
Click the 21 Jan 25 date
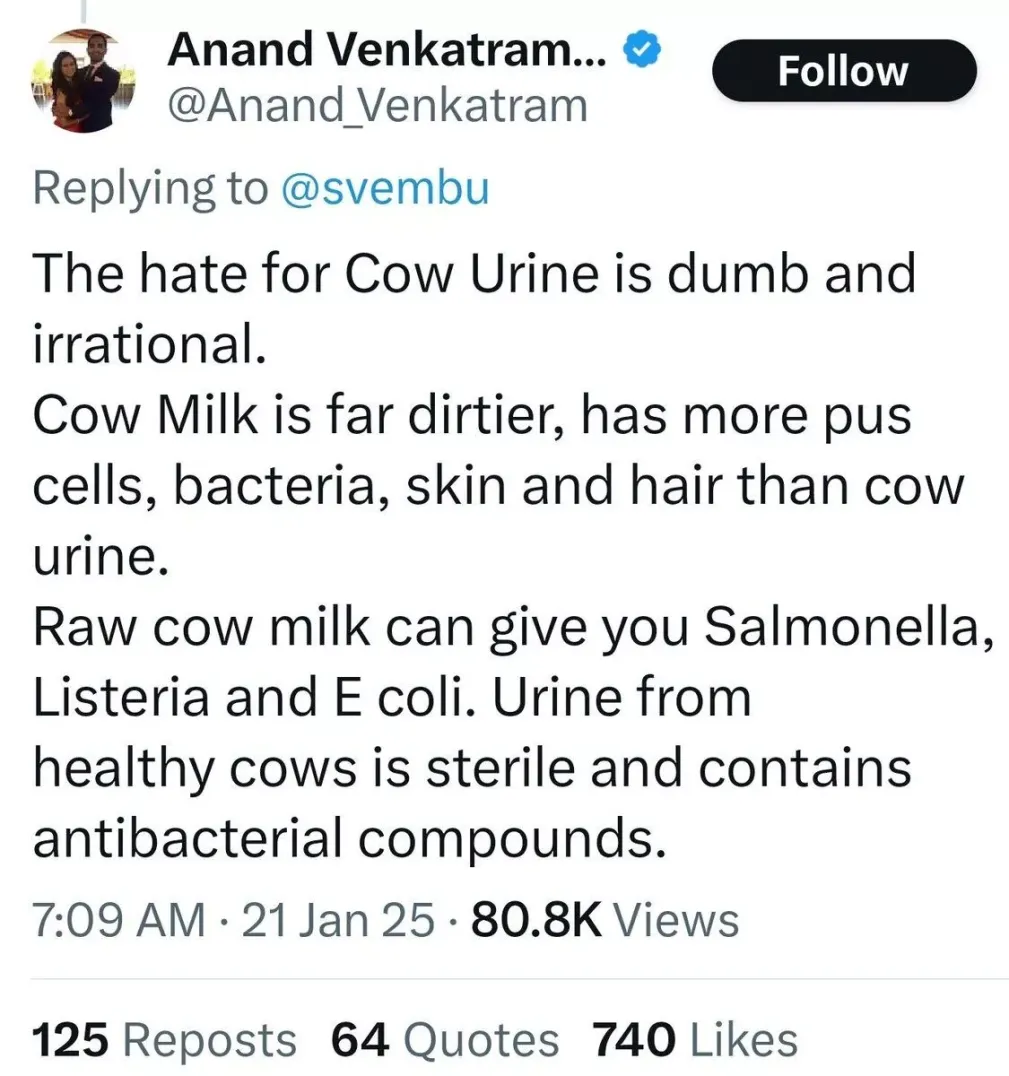(x=338, y=920)
